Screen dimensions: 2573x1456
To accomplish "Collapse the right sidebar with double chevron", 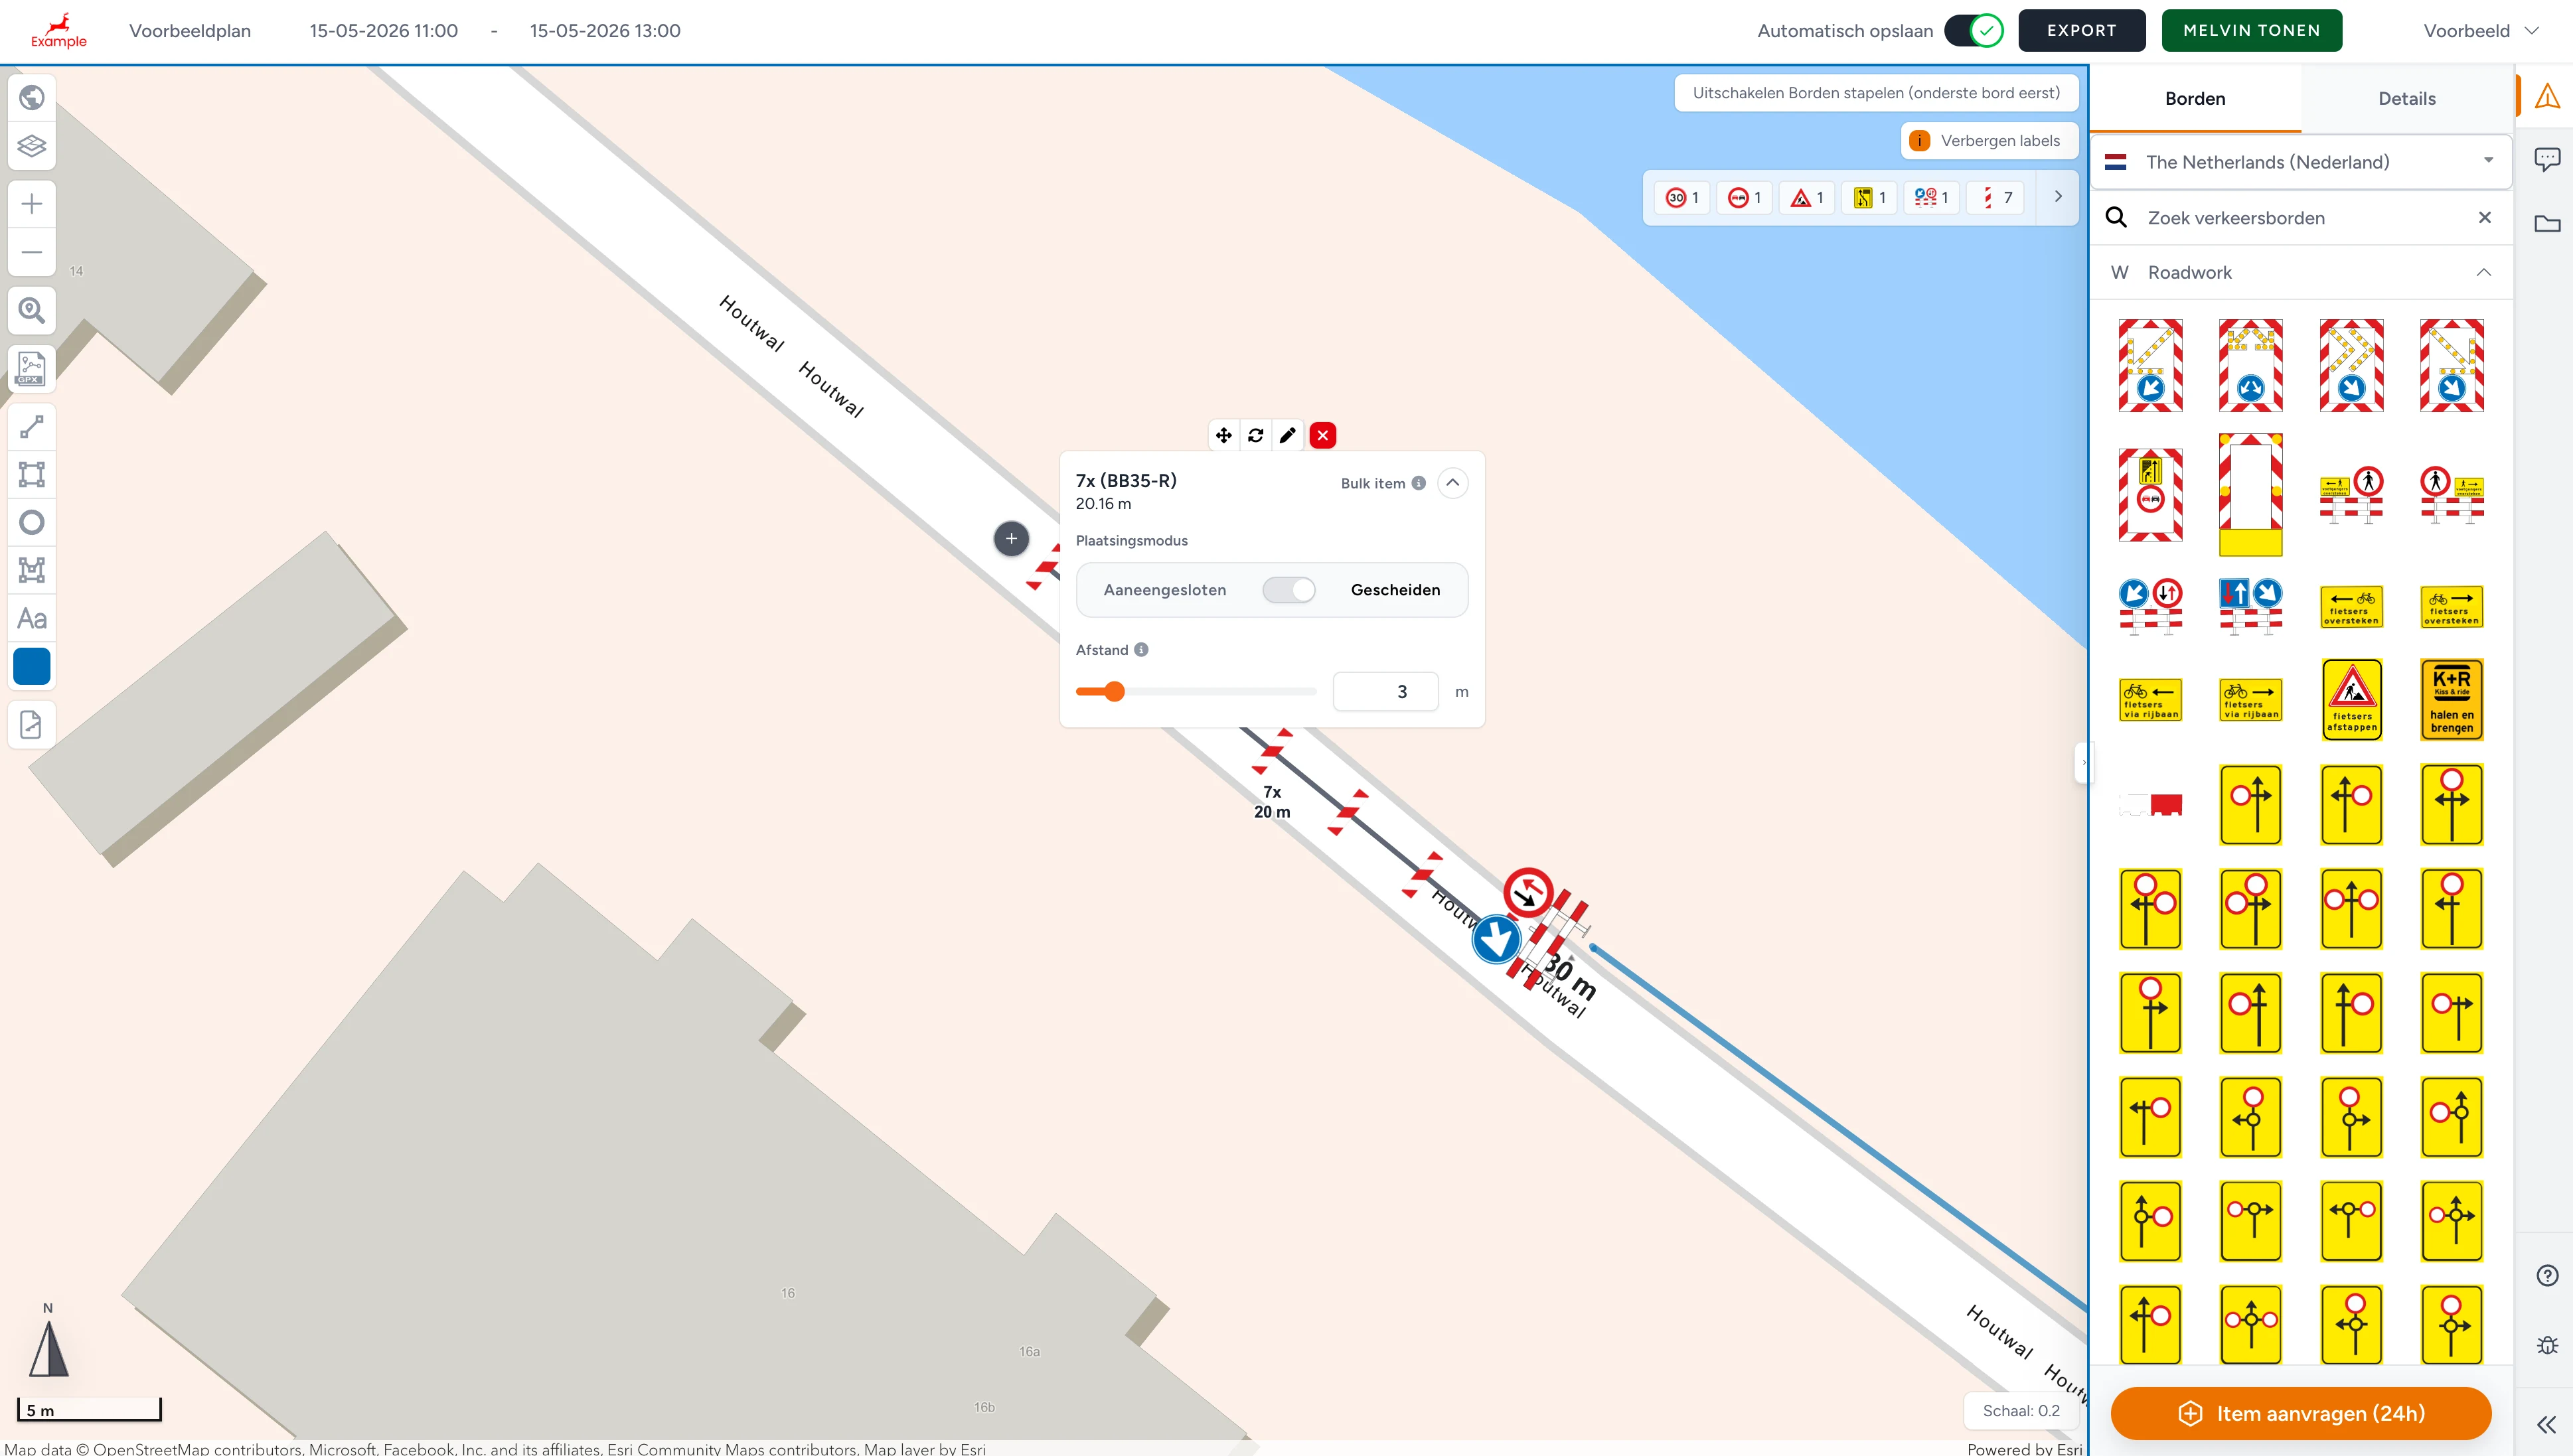I will click(2546, 1424).
